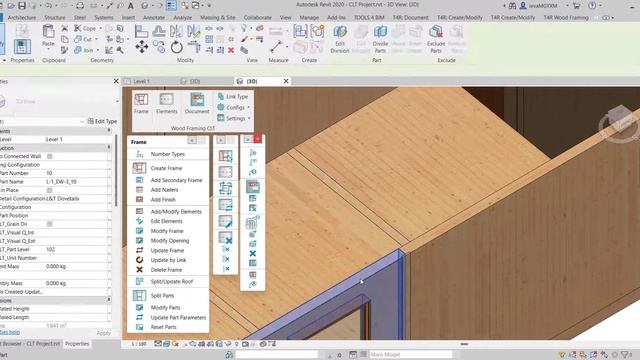The width and height of the screenshot is (640, 360).
Task: Switch to the Level 1 view tab
Action: click(141, 81)
